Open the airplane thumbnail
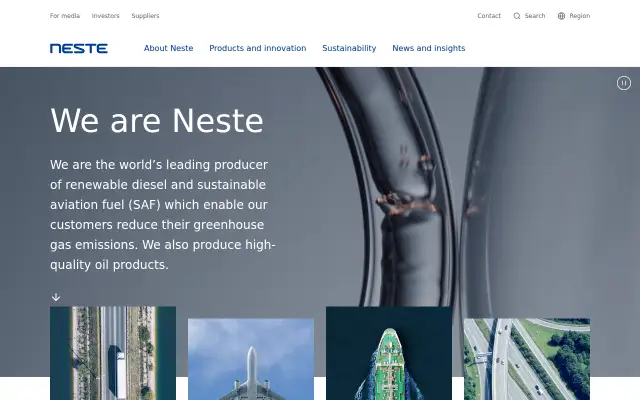Screen dimensions: 640x400 (251, 359)
